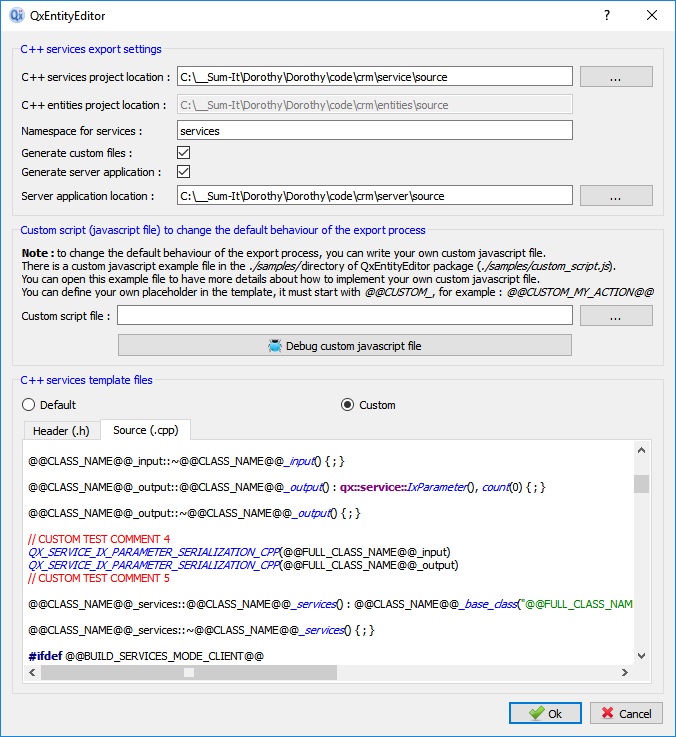Viewport: 676px width, 737px height.
Task: Switch to the Source (.cpp) tab
Action: tap(146, 430)
